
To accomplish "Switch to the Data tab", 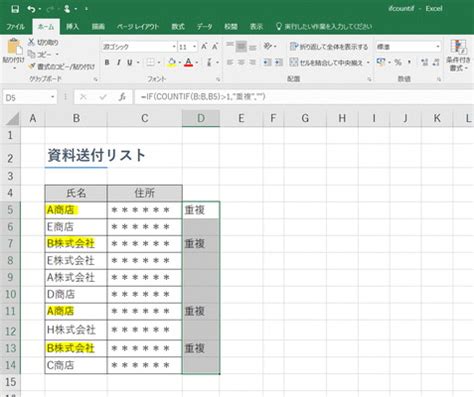I will (x=204, y=27).
